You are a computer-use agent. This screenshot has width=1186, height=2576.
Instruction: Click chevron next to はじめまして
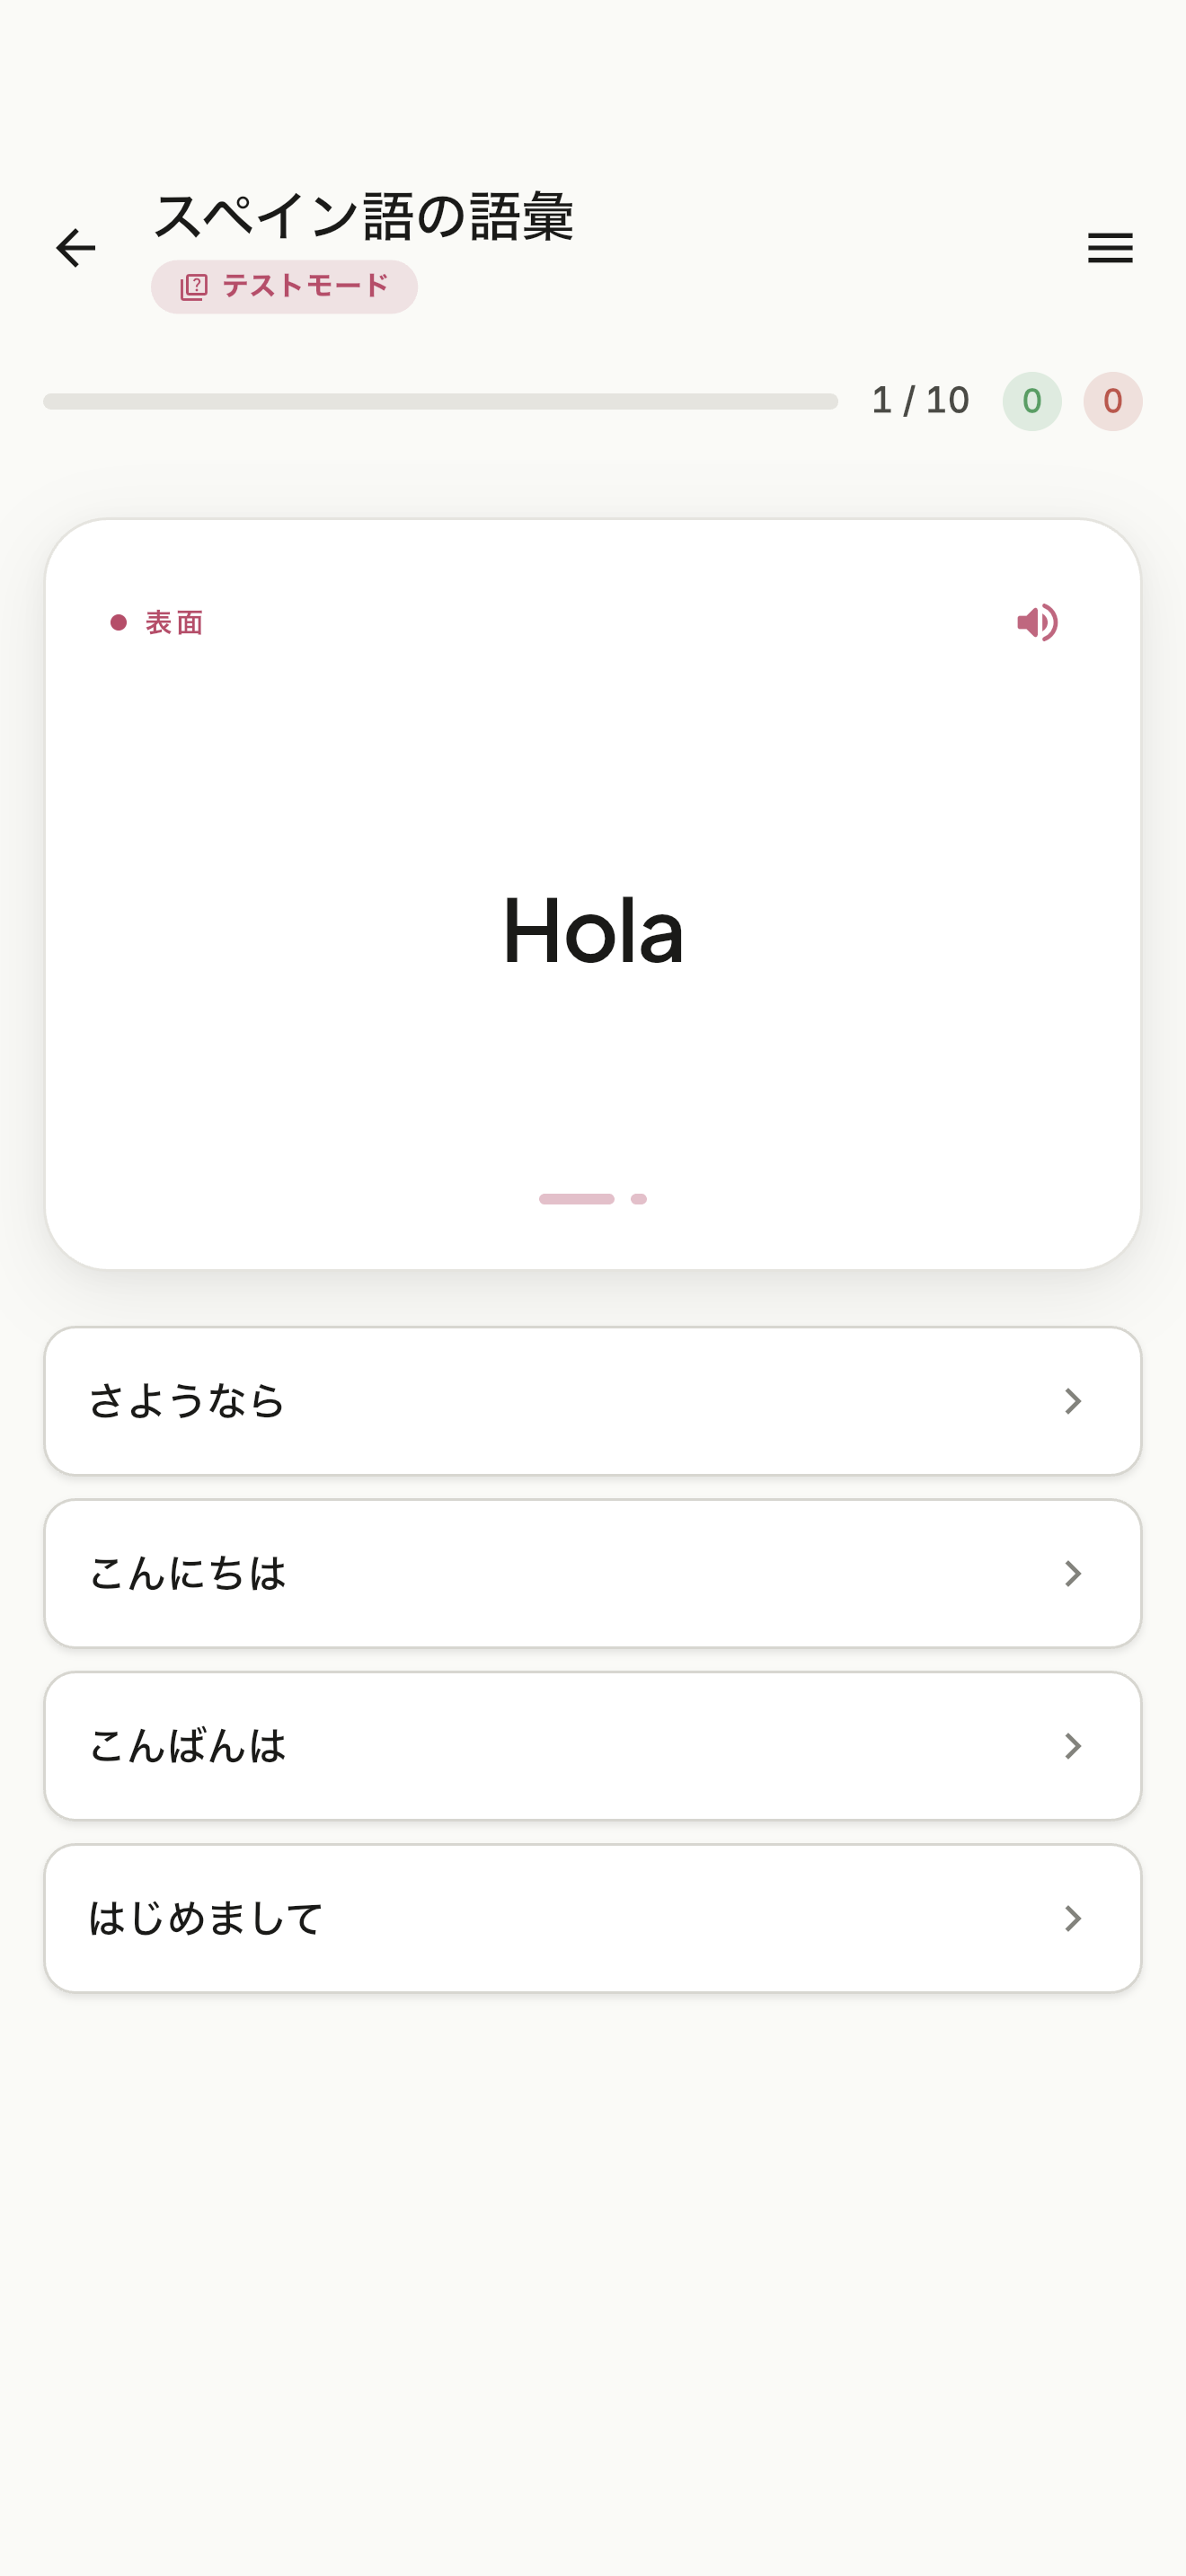(1073, 1919)
